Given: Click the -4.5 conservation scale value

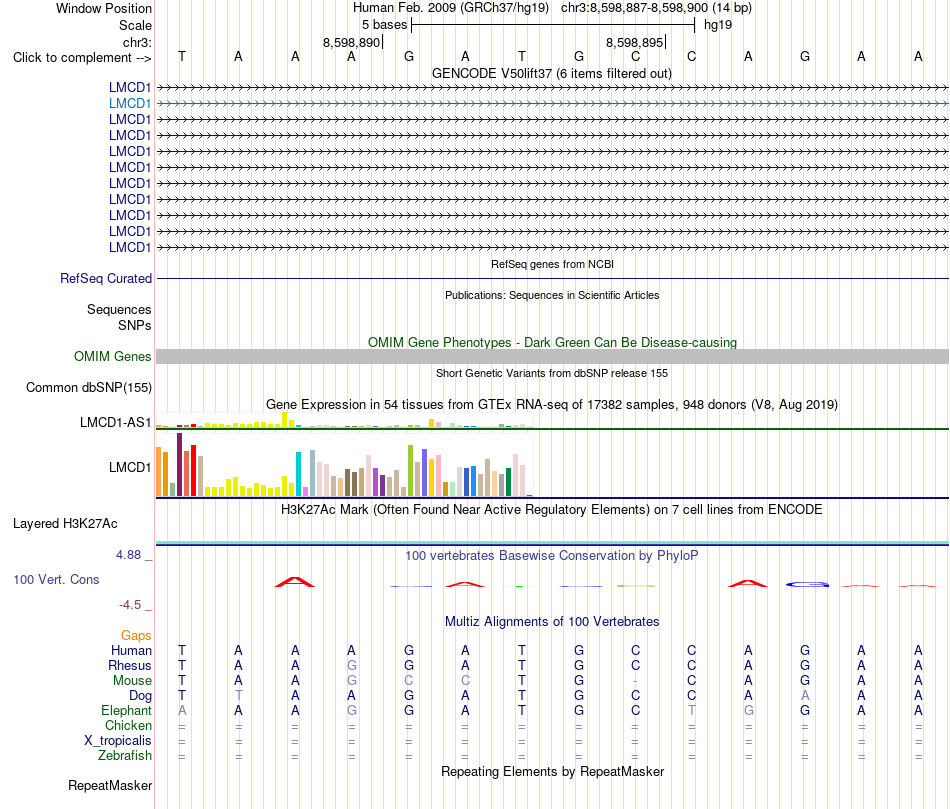Looking at the screenshot, I should pos(130,605).
